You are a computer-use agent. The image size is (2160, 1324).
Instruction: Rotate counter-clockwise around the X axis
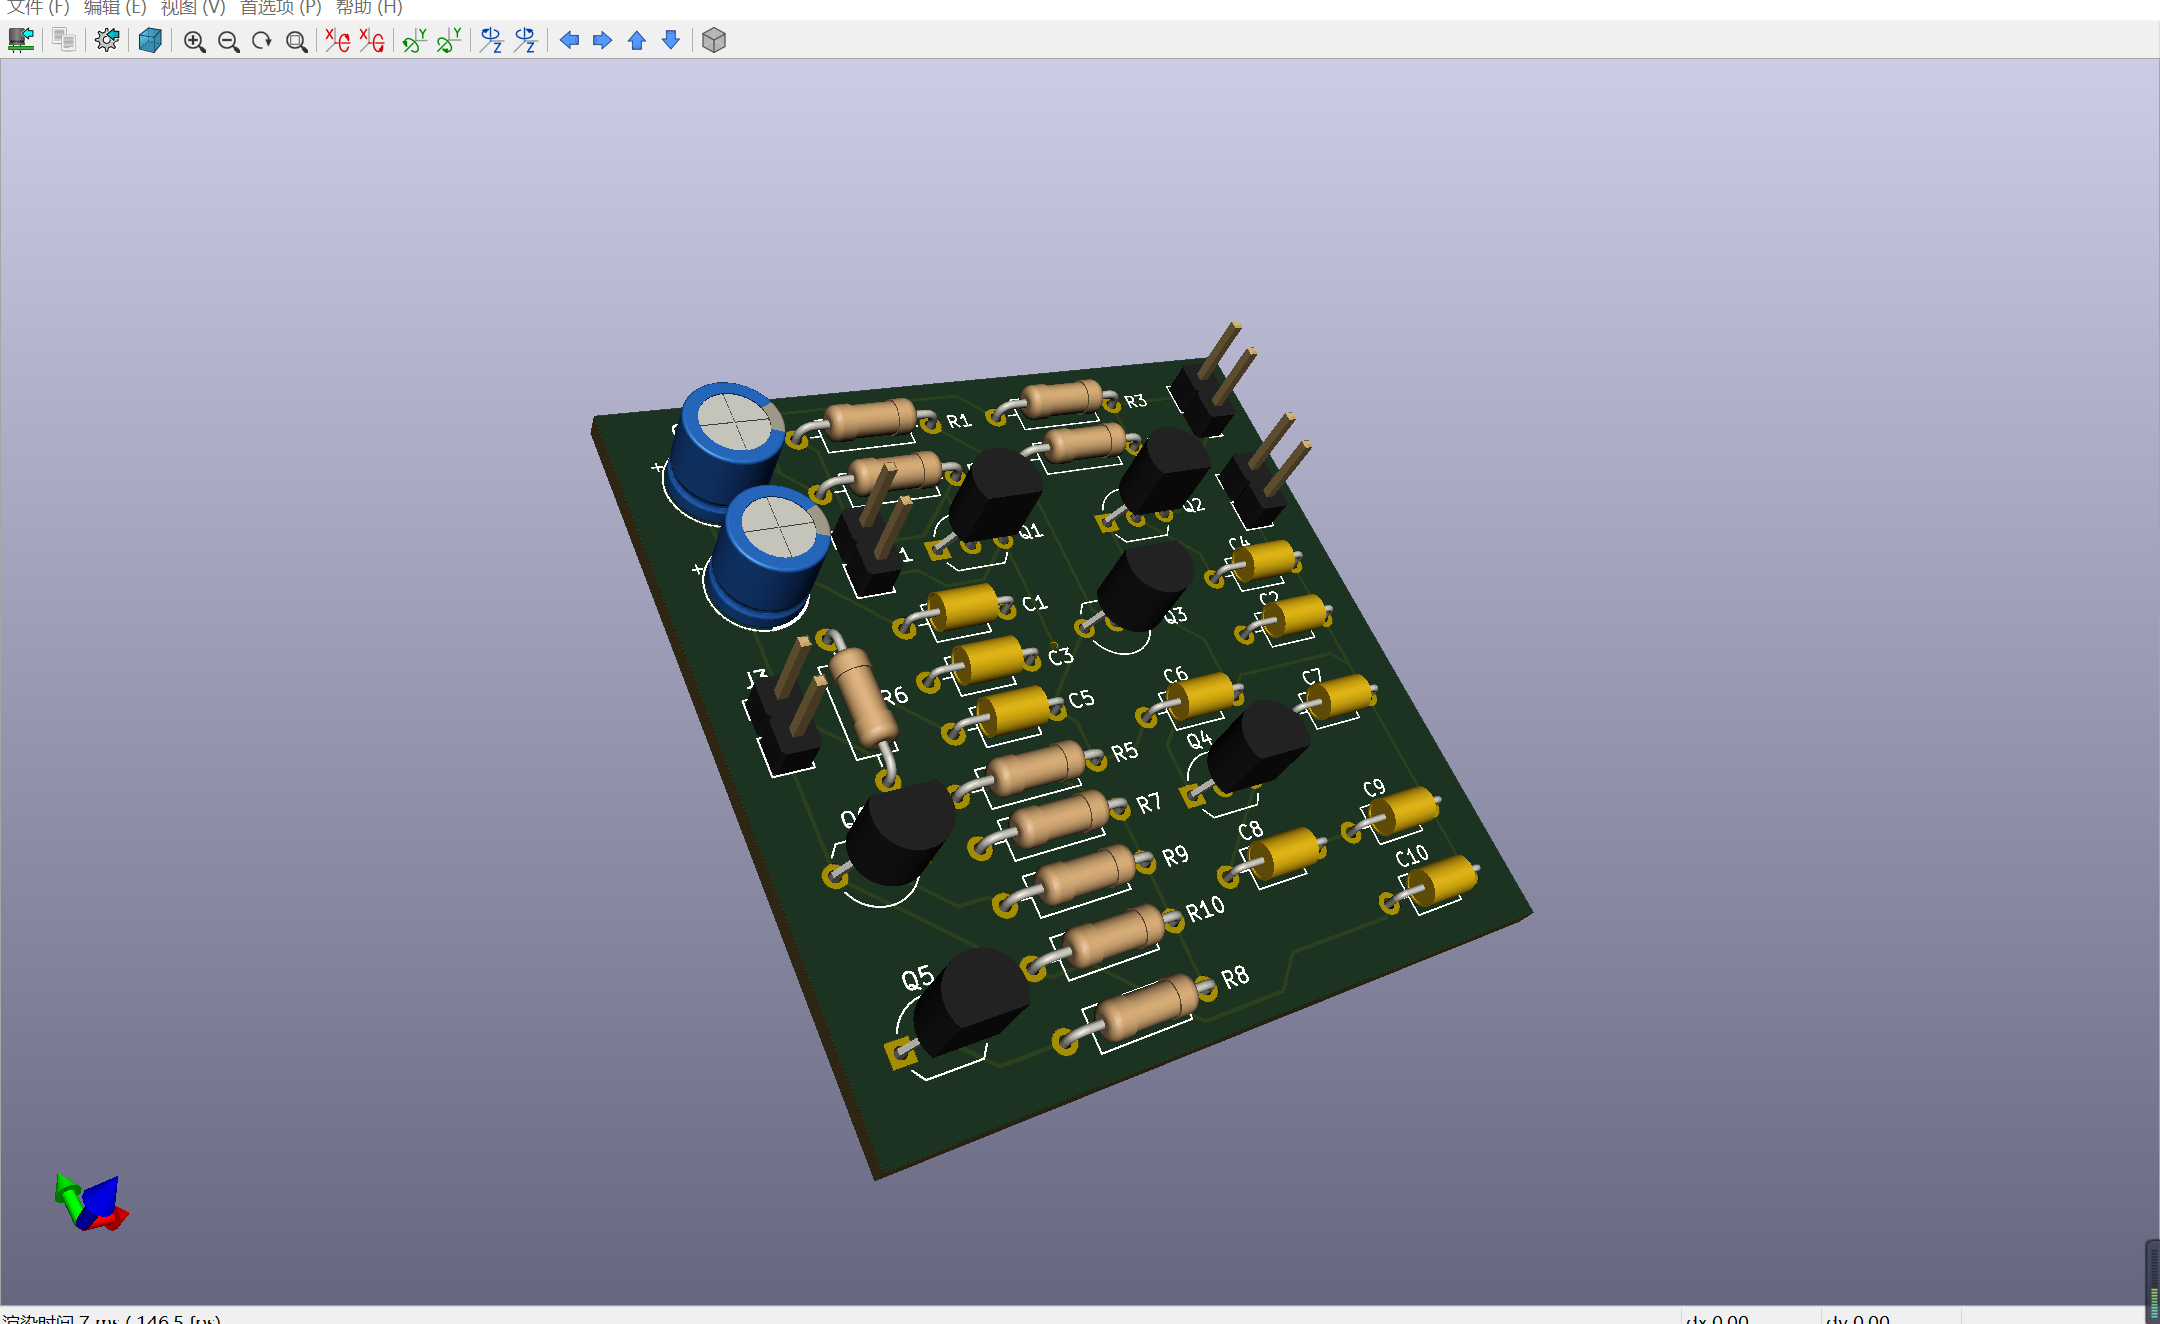372,40
